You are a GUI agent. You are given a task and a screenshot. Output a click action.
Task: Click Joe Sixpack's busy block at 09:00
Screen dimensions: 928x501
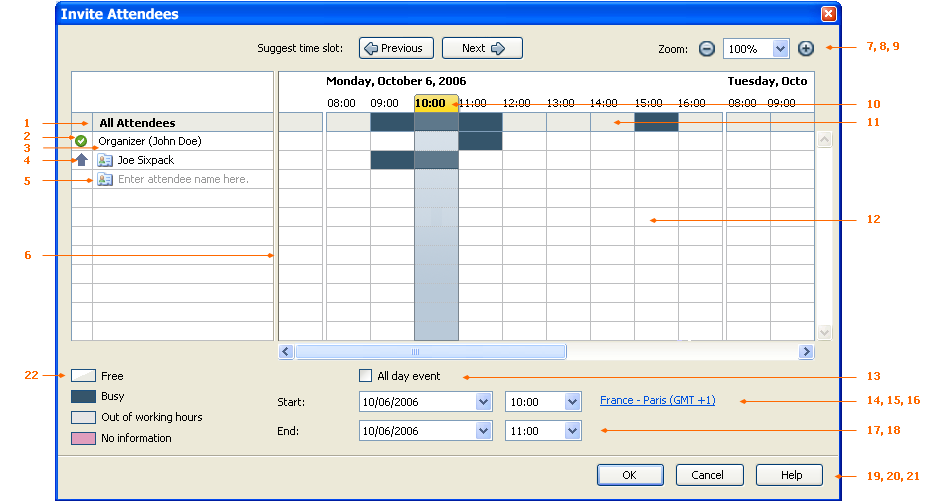pos(392,160)
